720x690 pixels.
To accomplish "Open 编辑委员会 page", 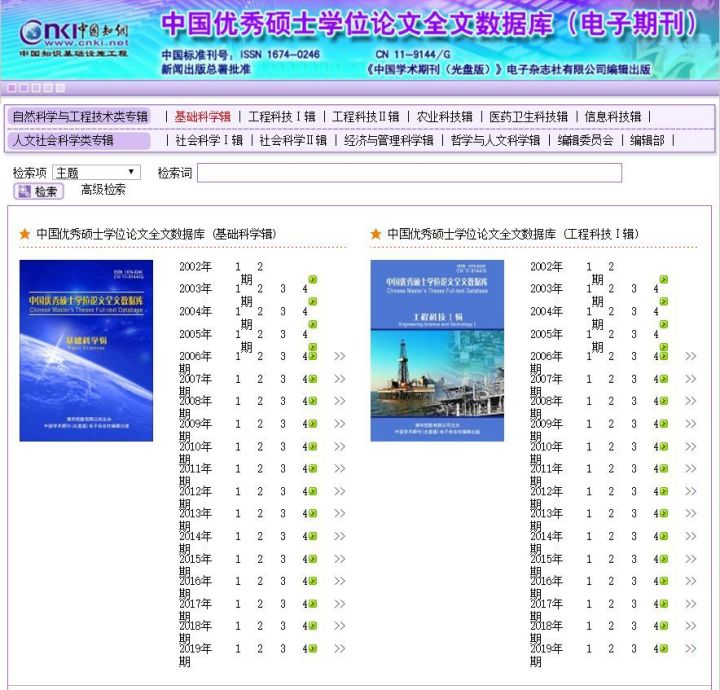I will (585, 140).
